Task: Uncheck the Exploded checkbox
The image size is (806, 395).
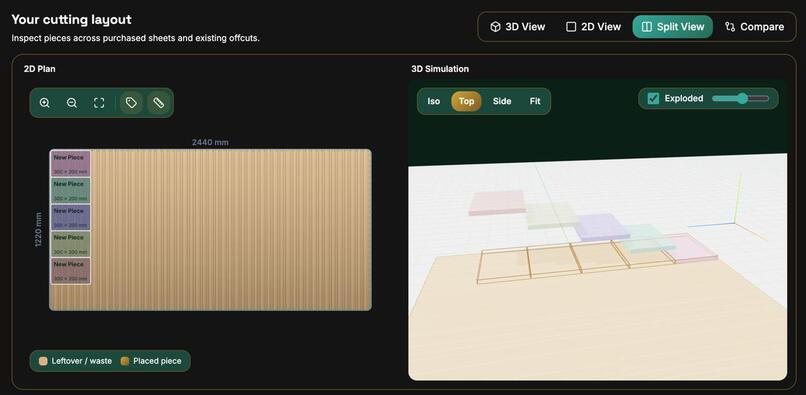Action: (653, 98)
